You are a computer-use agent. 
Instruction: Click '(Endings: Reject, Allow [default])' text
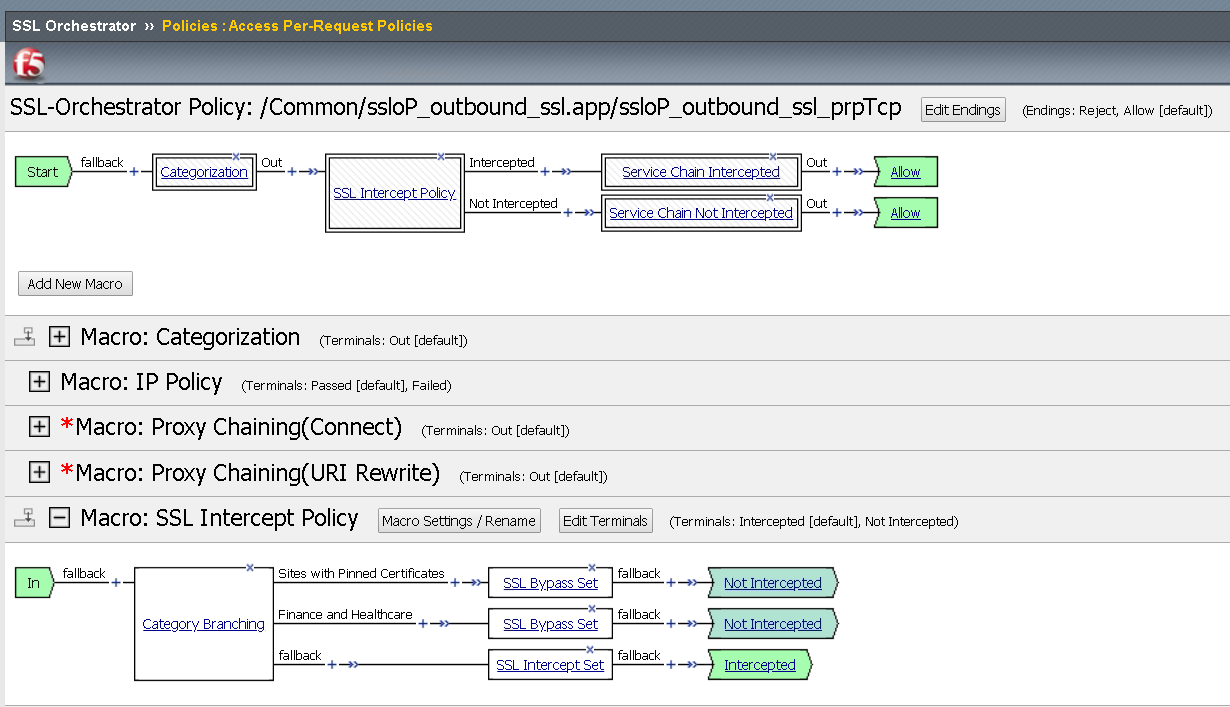click(1117, 111)
